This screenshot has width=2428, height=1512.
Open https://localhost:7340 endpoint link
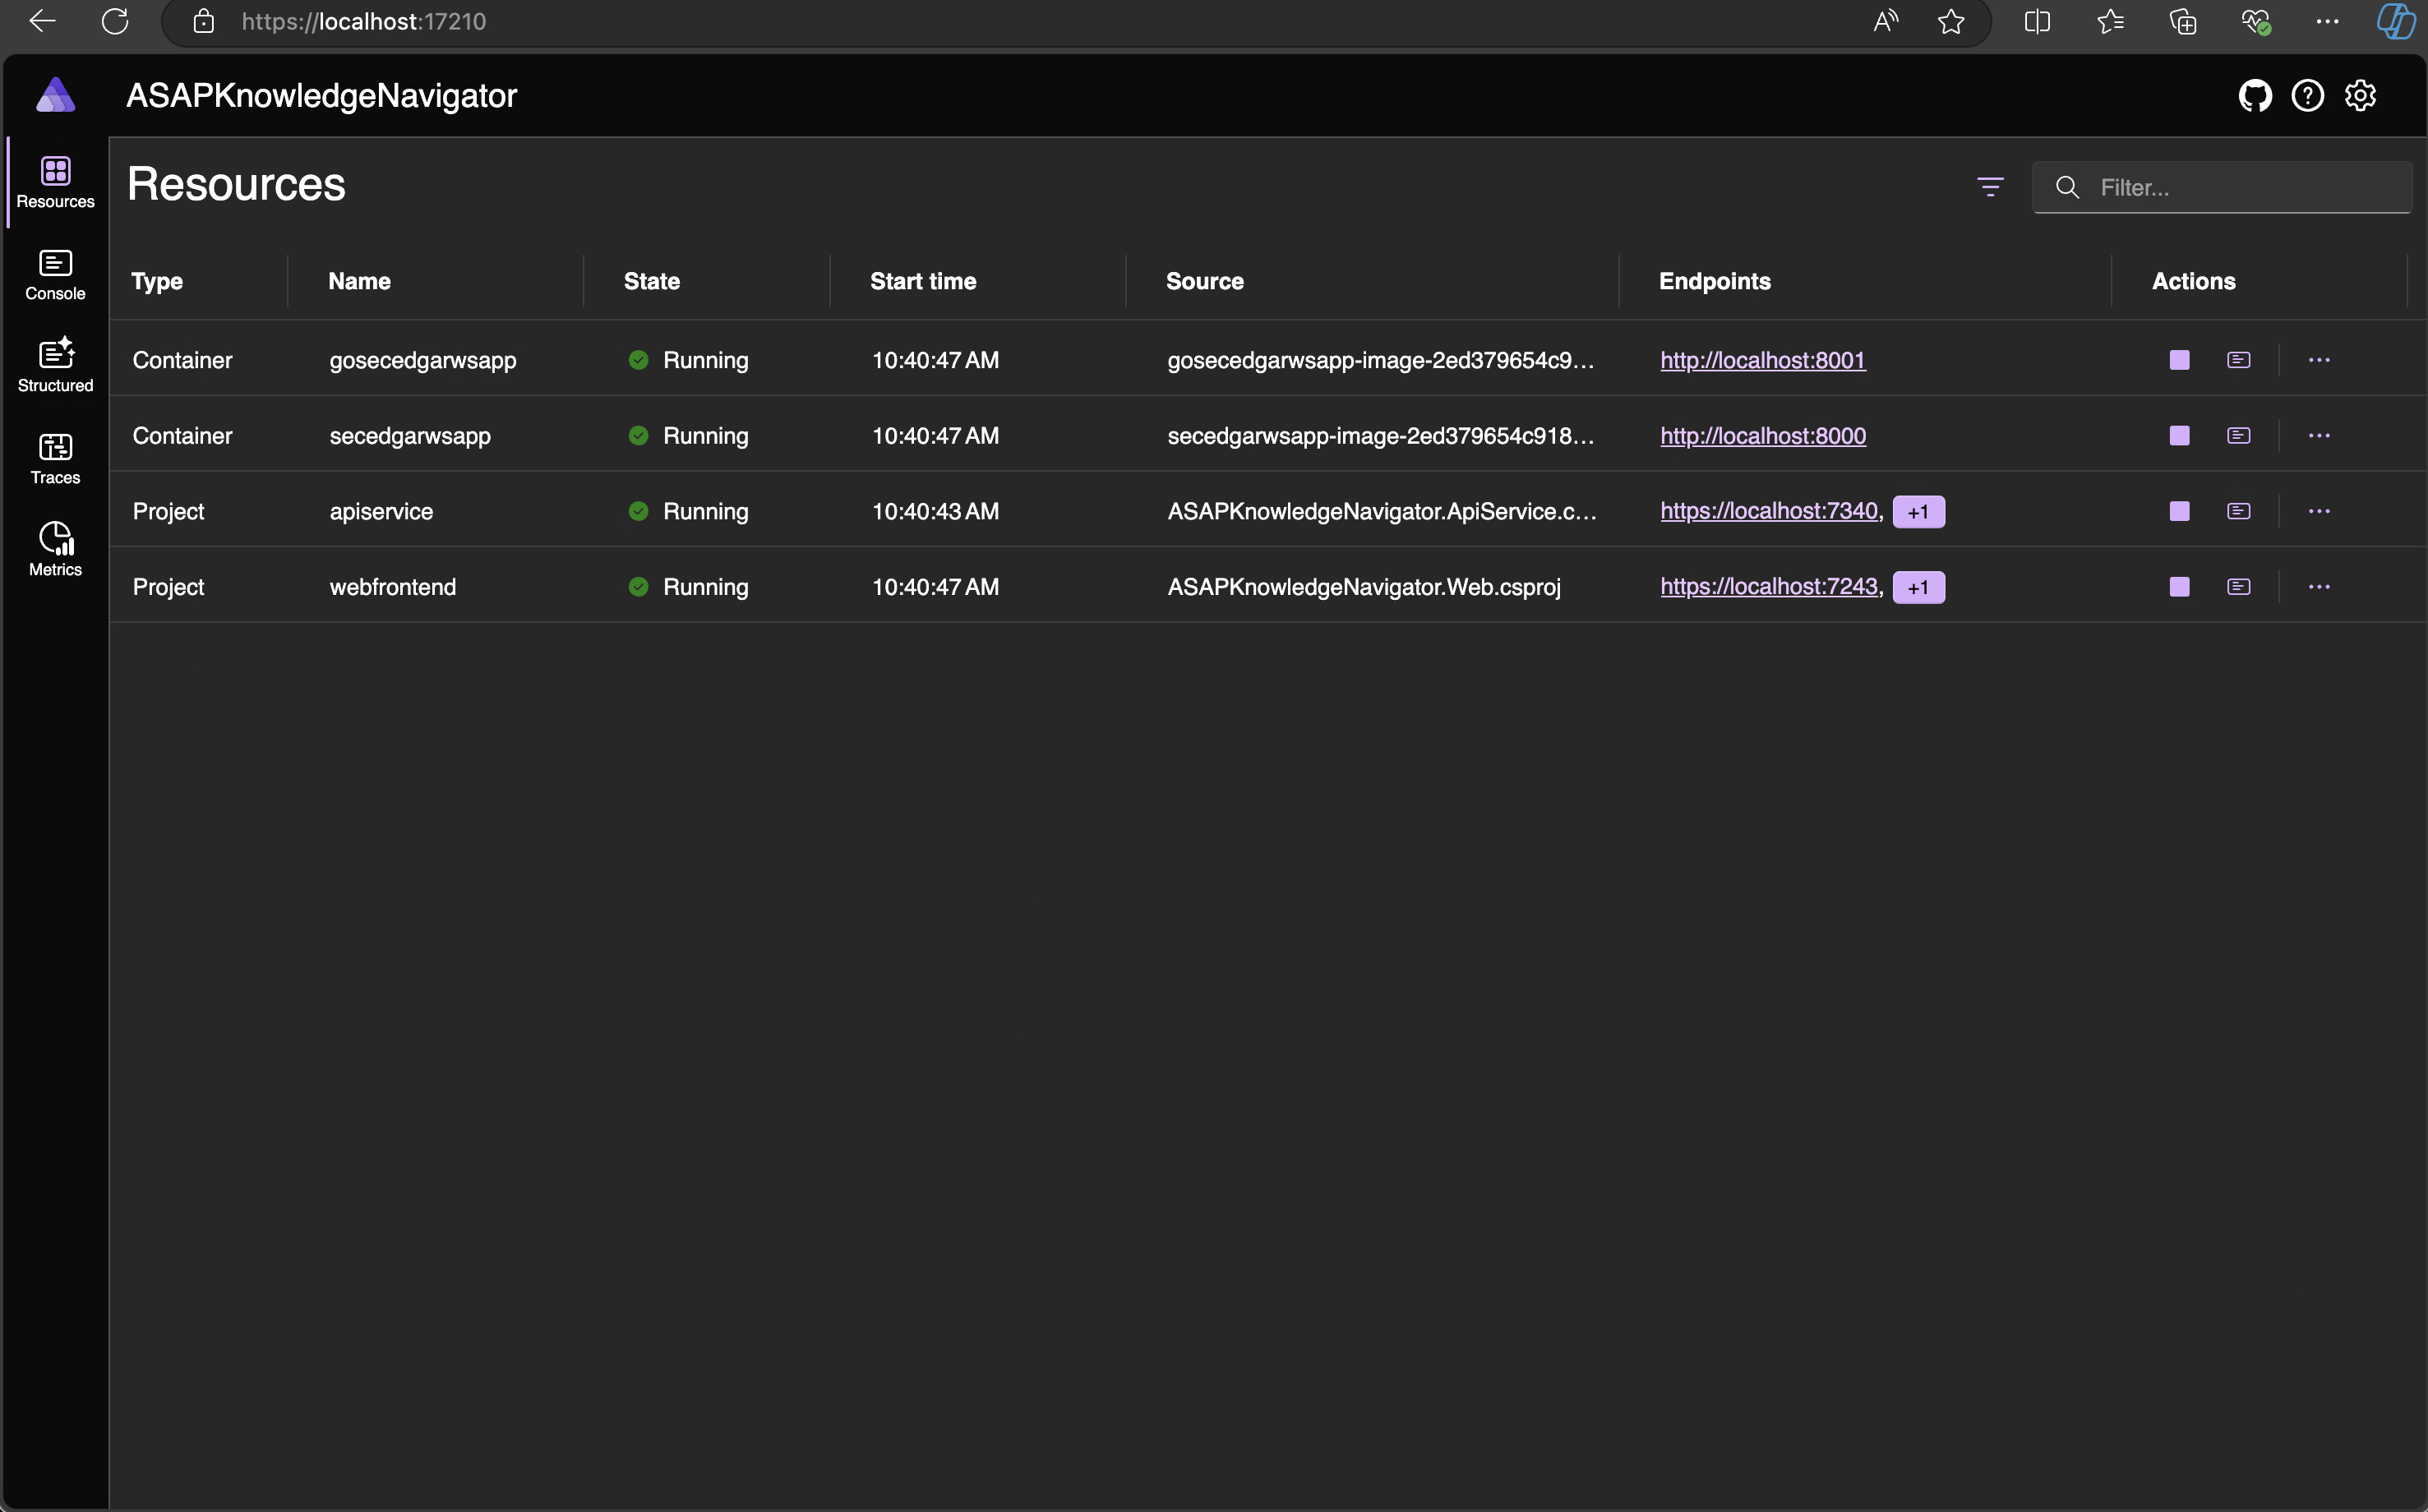pyautogui.click(x=1768, y=511)
